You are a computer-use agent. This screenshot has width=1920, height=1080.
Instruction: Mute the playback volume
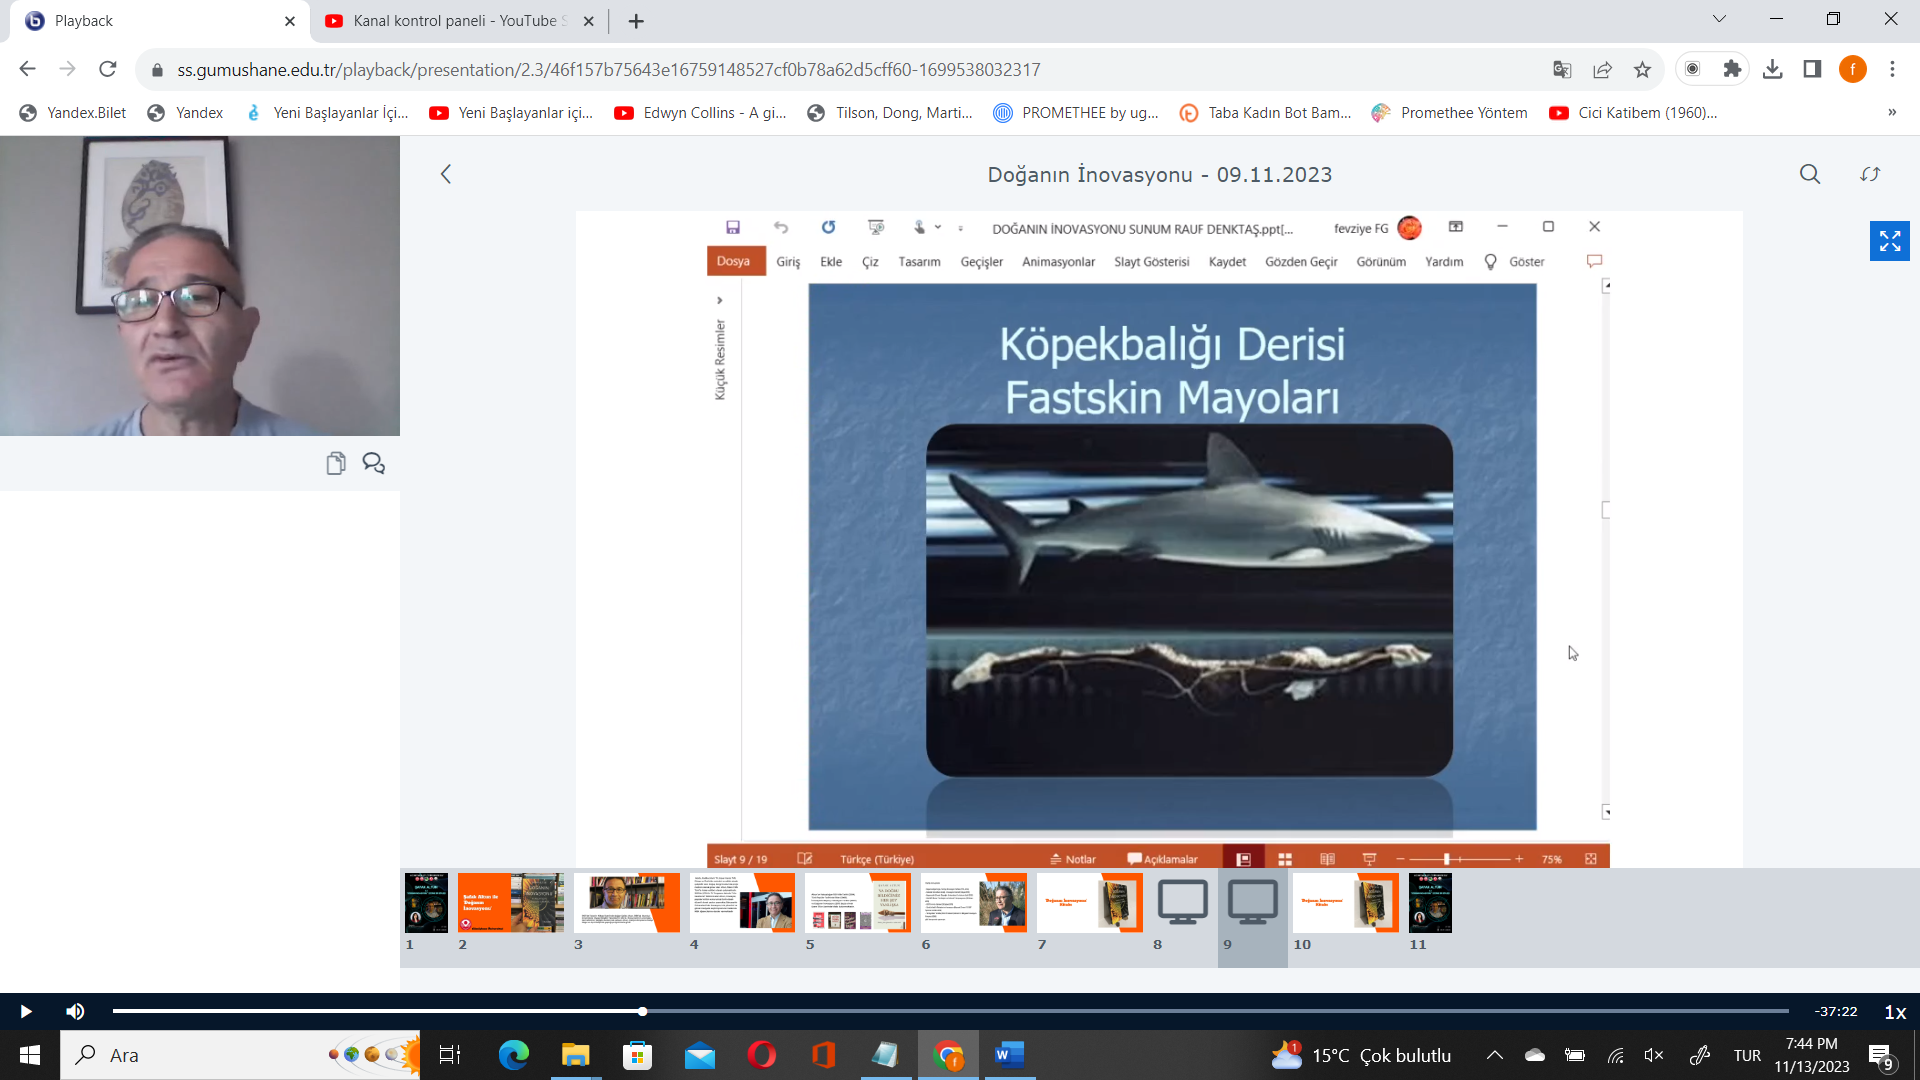[x=75, y=1012]
